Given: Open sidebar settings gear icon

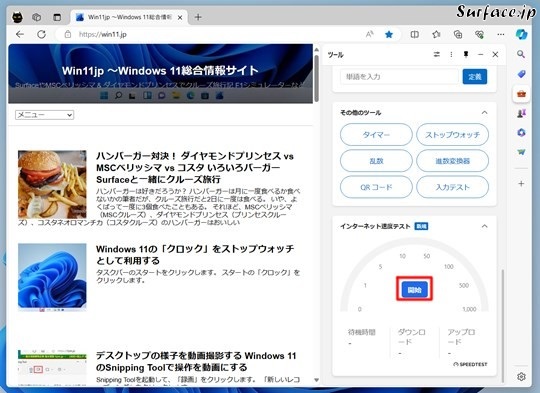Looking at the screenshot, I should coord(521,376).
